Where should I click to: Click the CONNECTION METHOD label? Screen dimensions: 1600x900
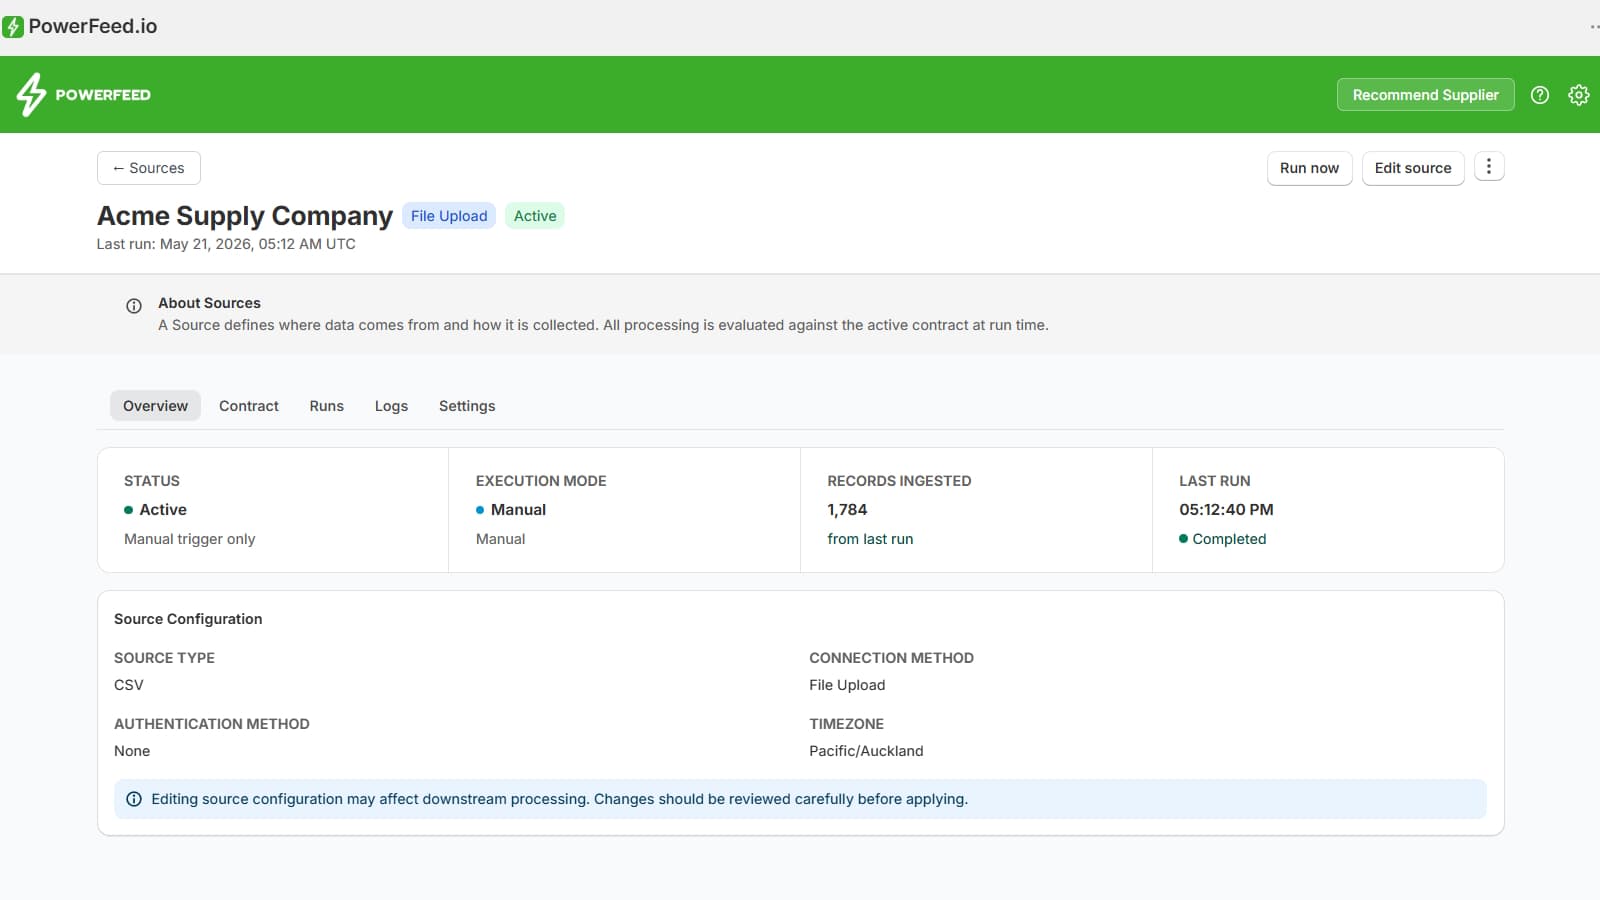pos(891,658)
